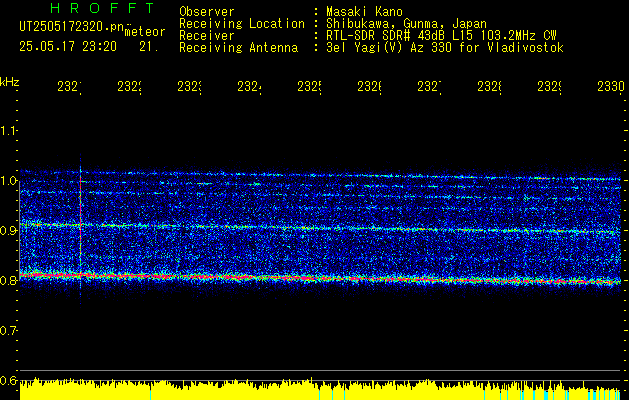Click the 2330 time axis label
The image size is (629, 400).
[611, 86]
